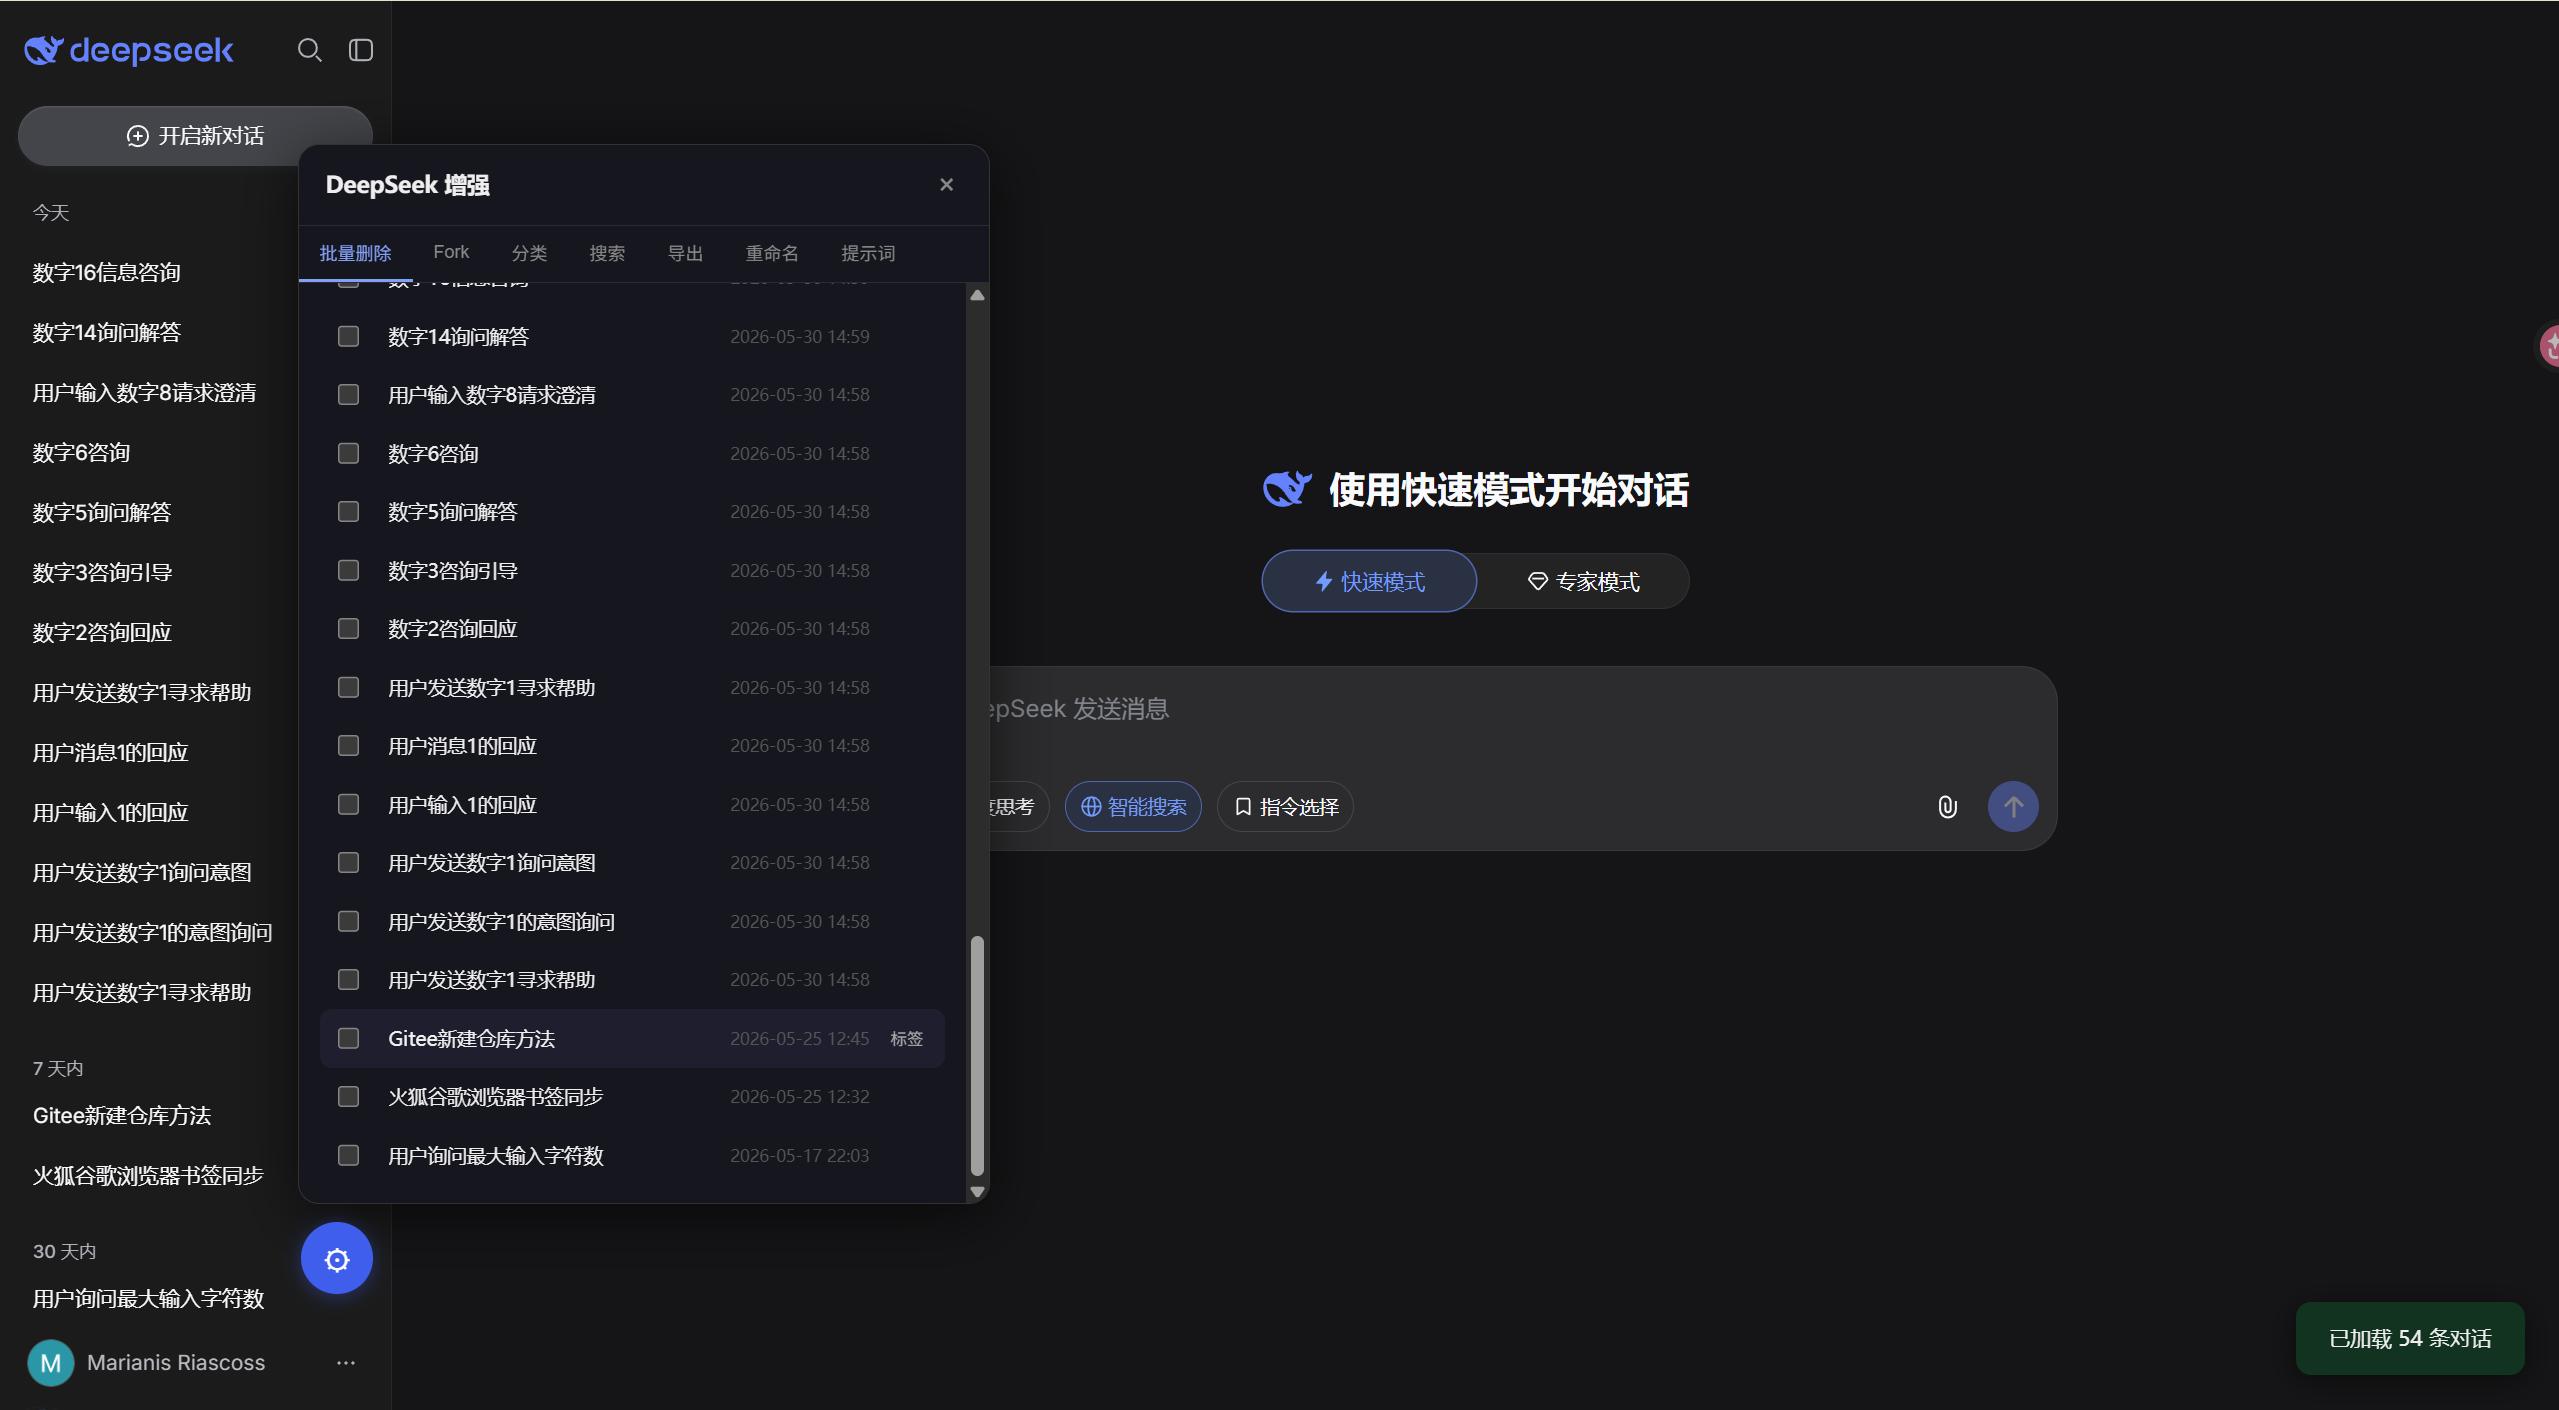Click the send arrow button
2559x1410 pixels.
click(x=2013, y=807)
